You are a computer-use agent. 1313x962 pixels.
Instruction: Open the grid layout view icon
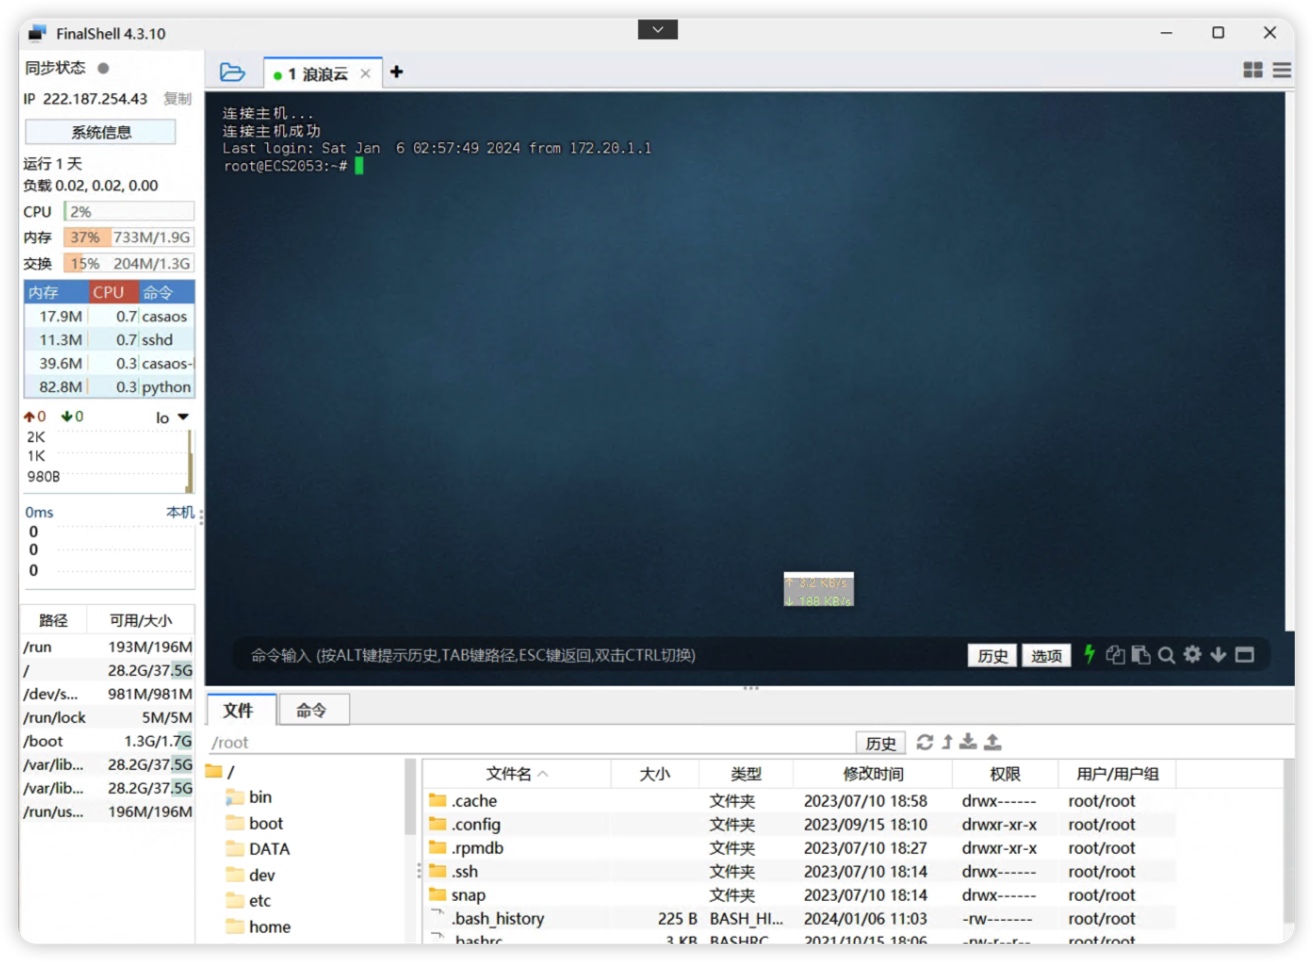click(x=1252, y=70)
